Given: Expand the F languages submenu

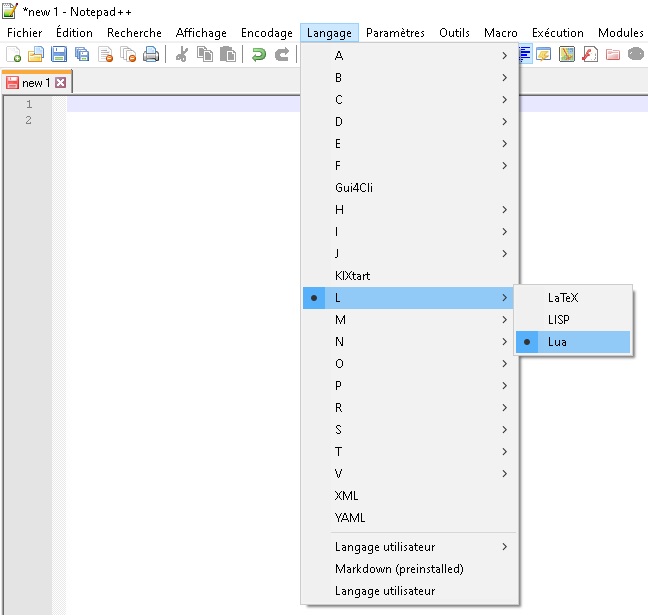Looking at the screenshot, I should tap(410, 165).
